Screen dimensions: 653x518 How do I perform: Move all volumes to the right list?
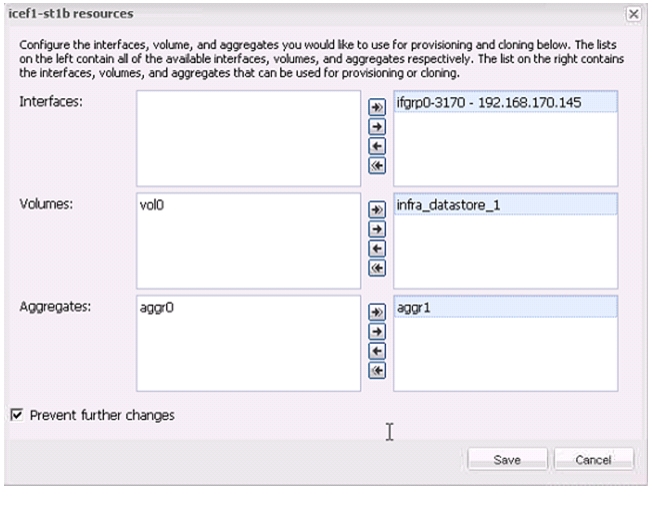pos(377,209)
